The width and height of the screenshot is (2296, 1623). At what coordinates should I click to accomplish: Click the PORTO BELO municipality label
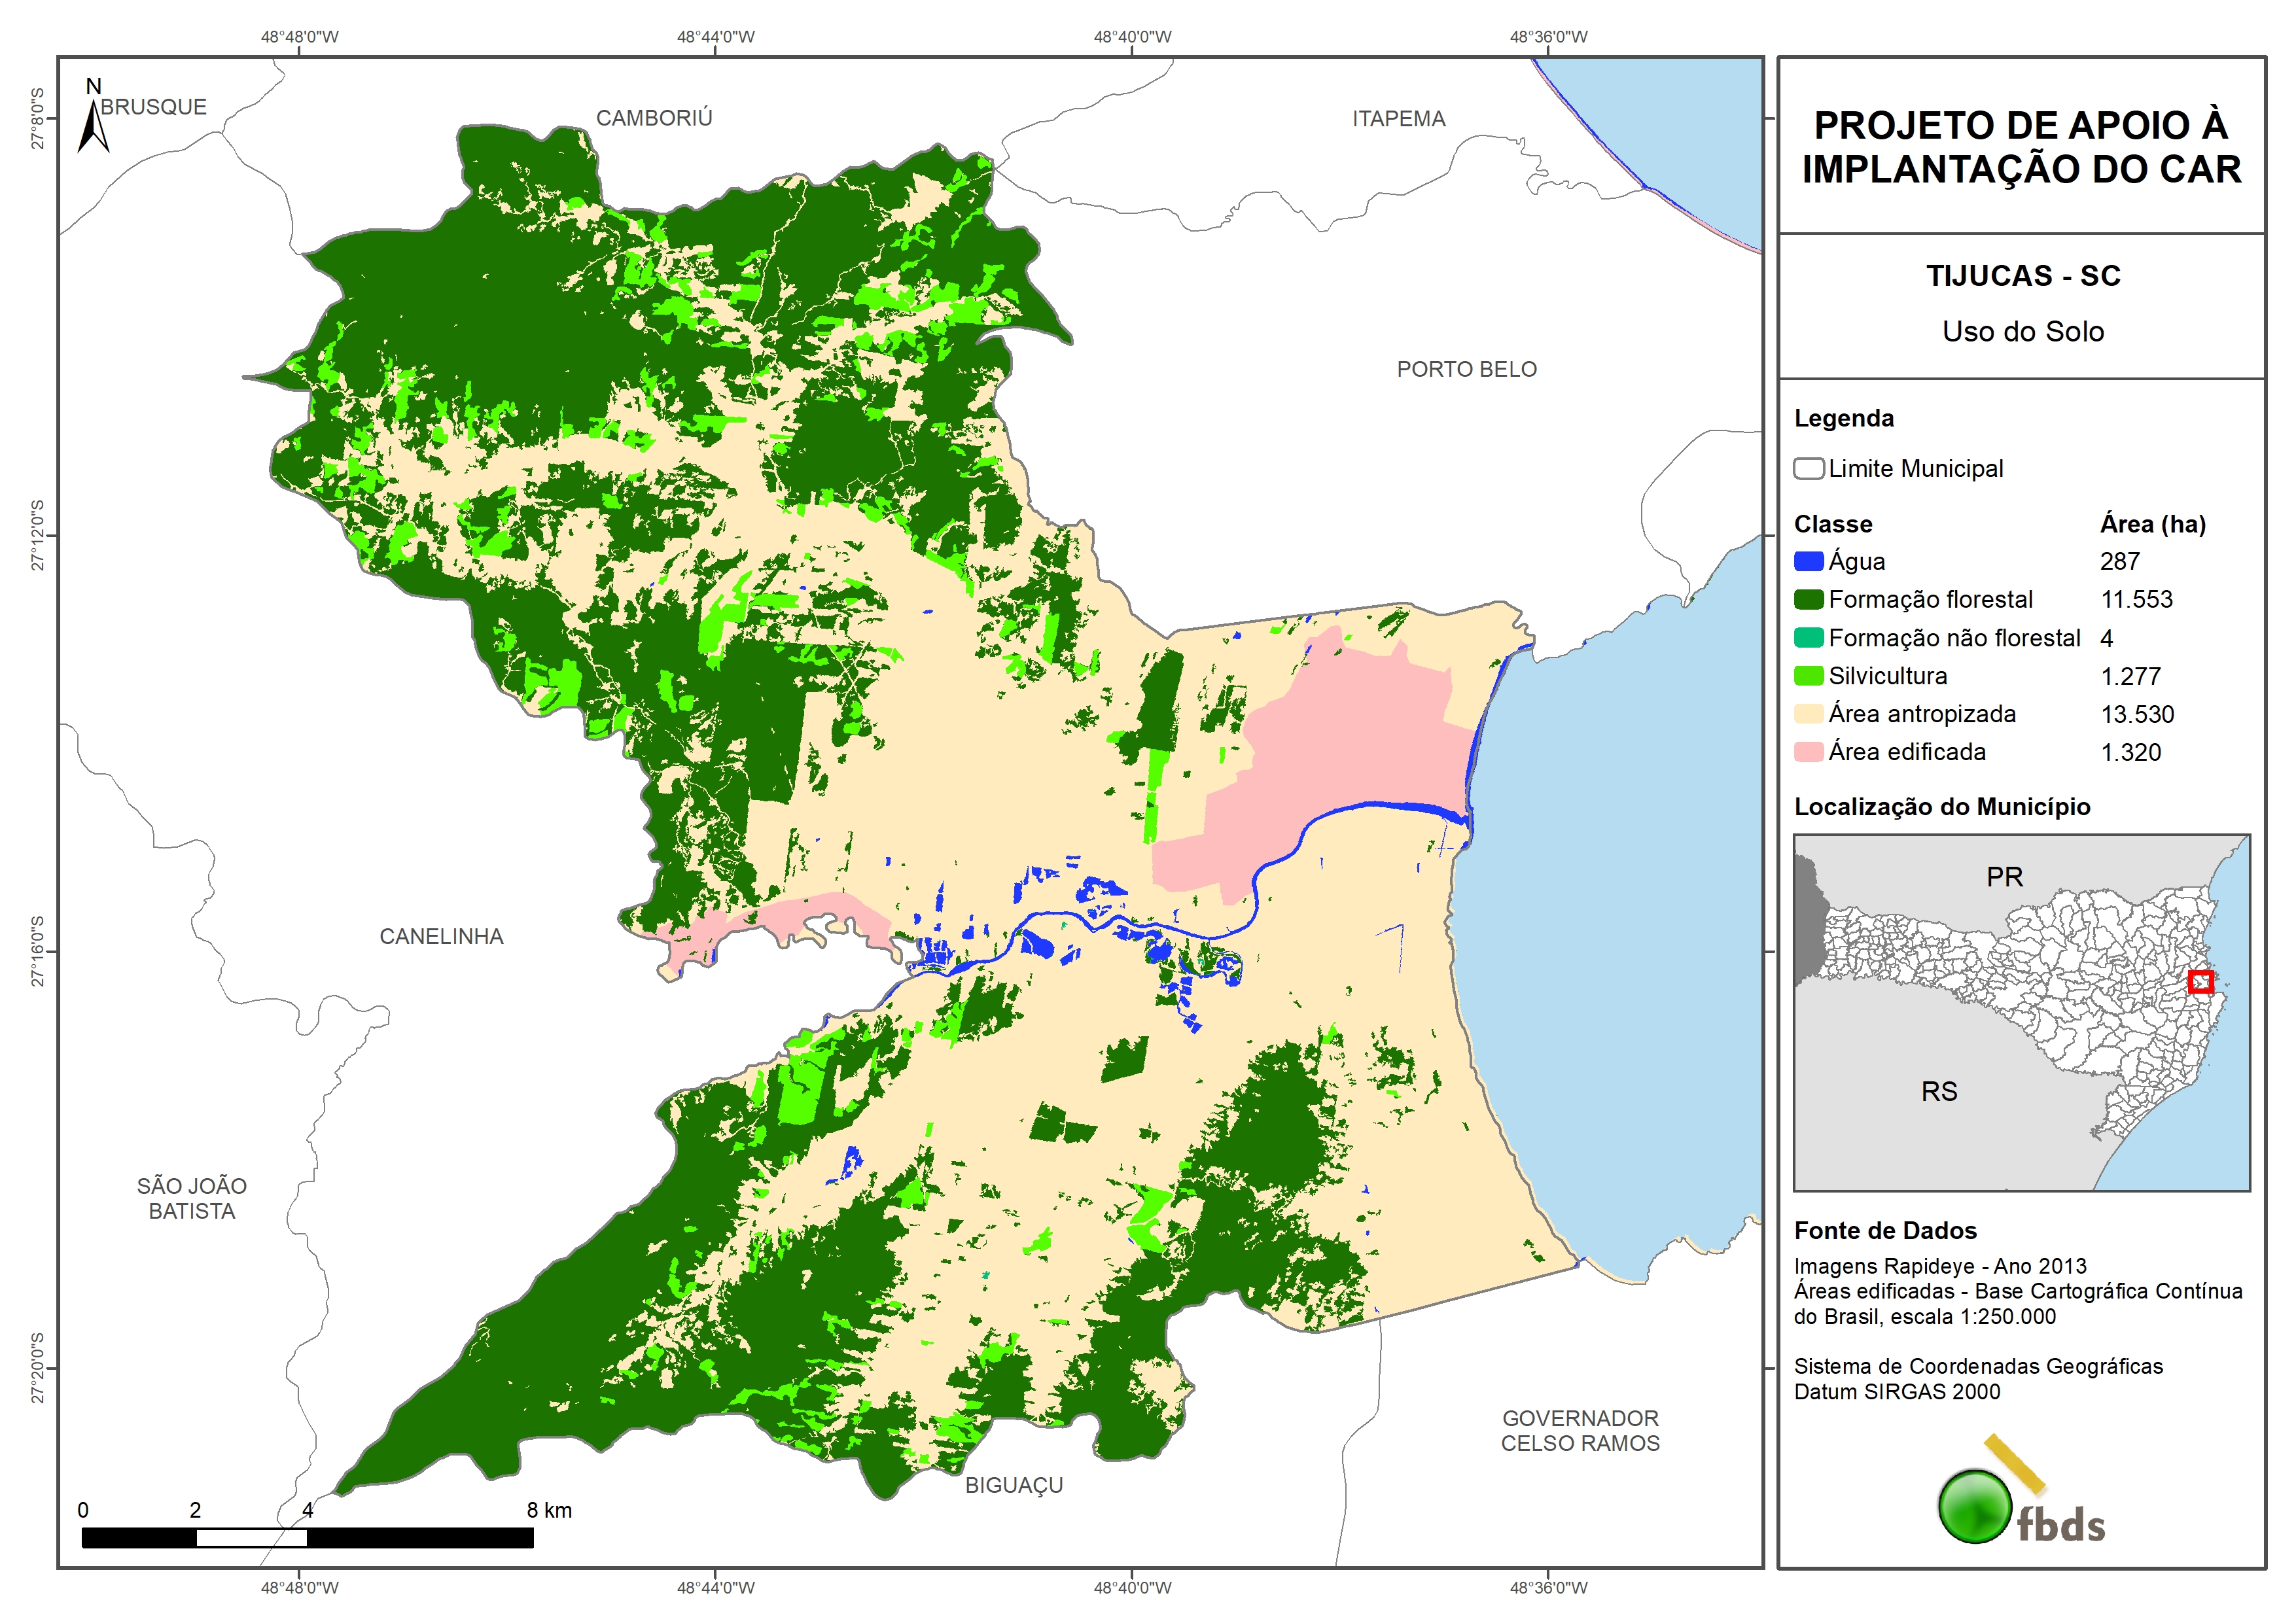(1466, 369)
